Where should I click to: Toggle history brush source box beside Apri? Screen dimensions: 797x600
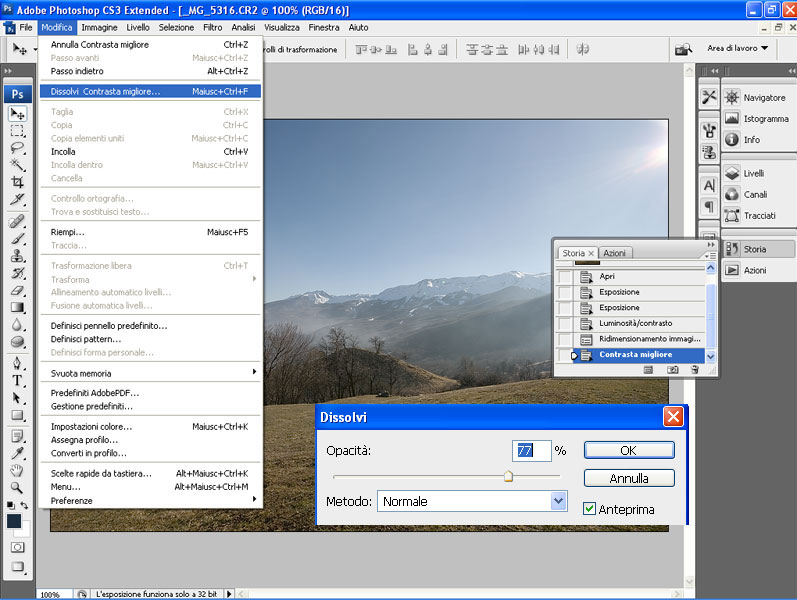pyautogui.click(x=565, y=276)
